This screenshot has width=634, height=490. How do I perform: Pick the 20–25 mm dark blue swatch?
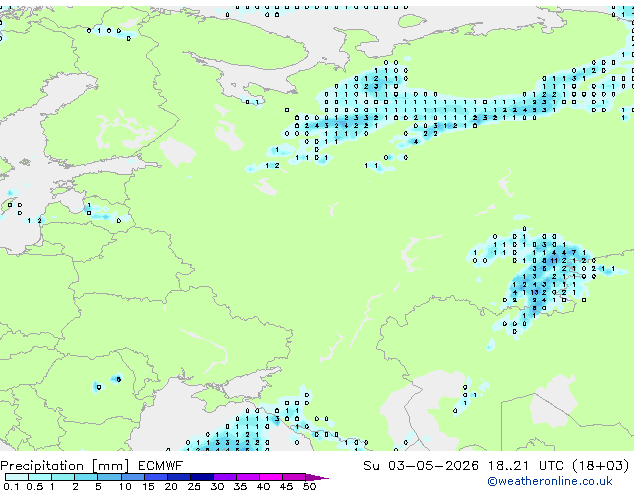click(179, 477)
